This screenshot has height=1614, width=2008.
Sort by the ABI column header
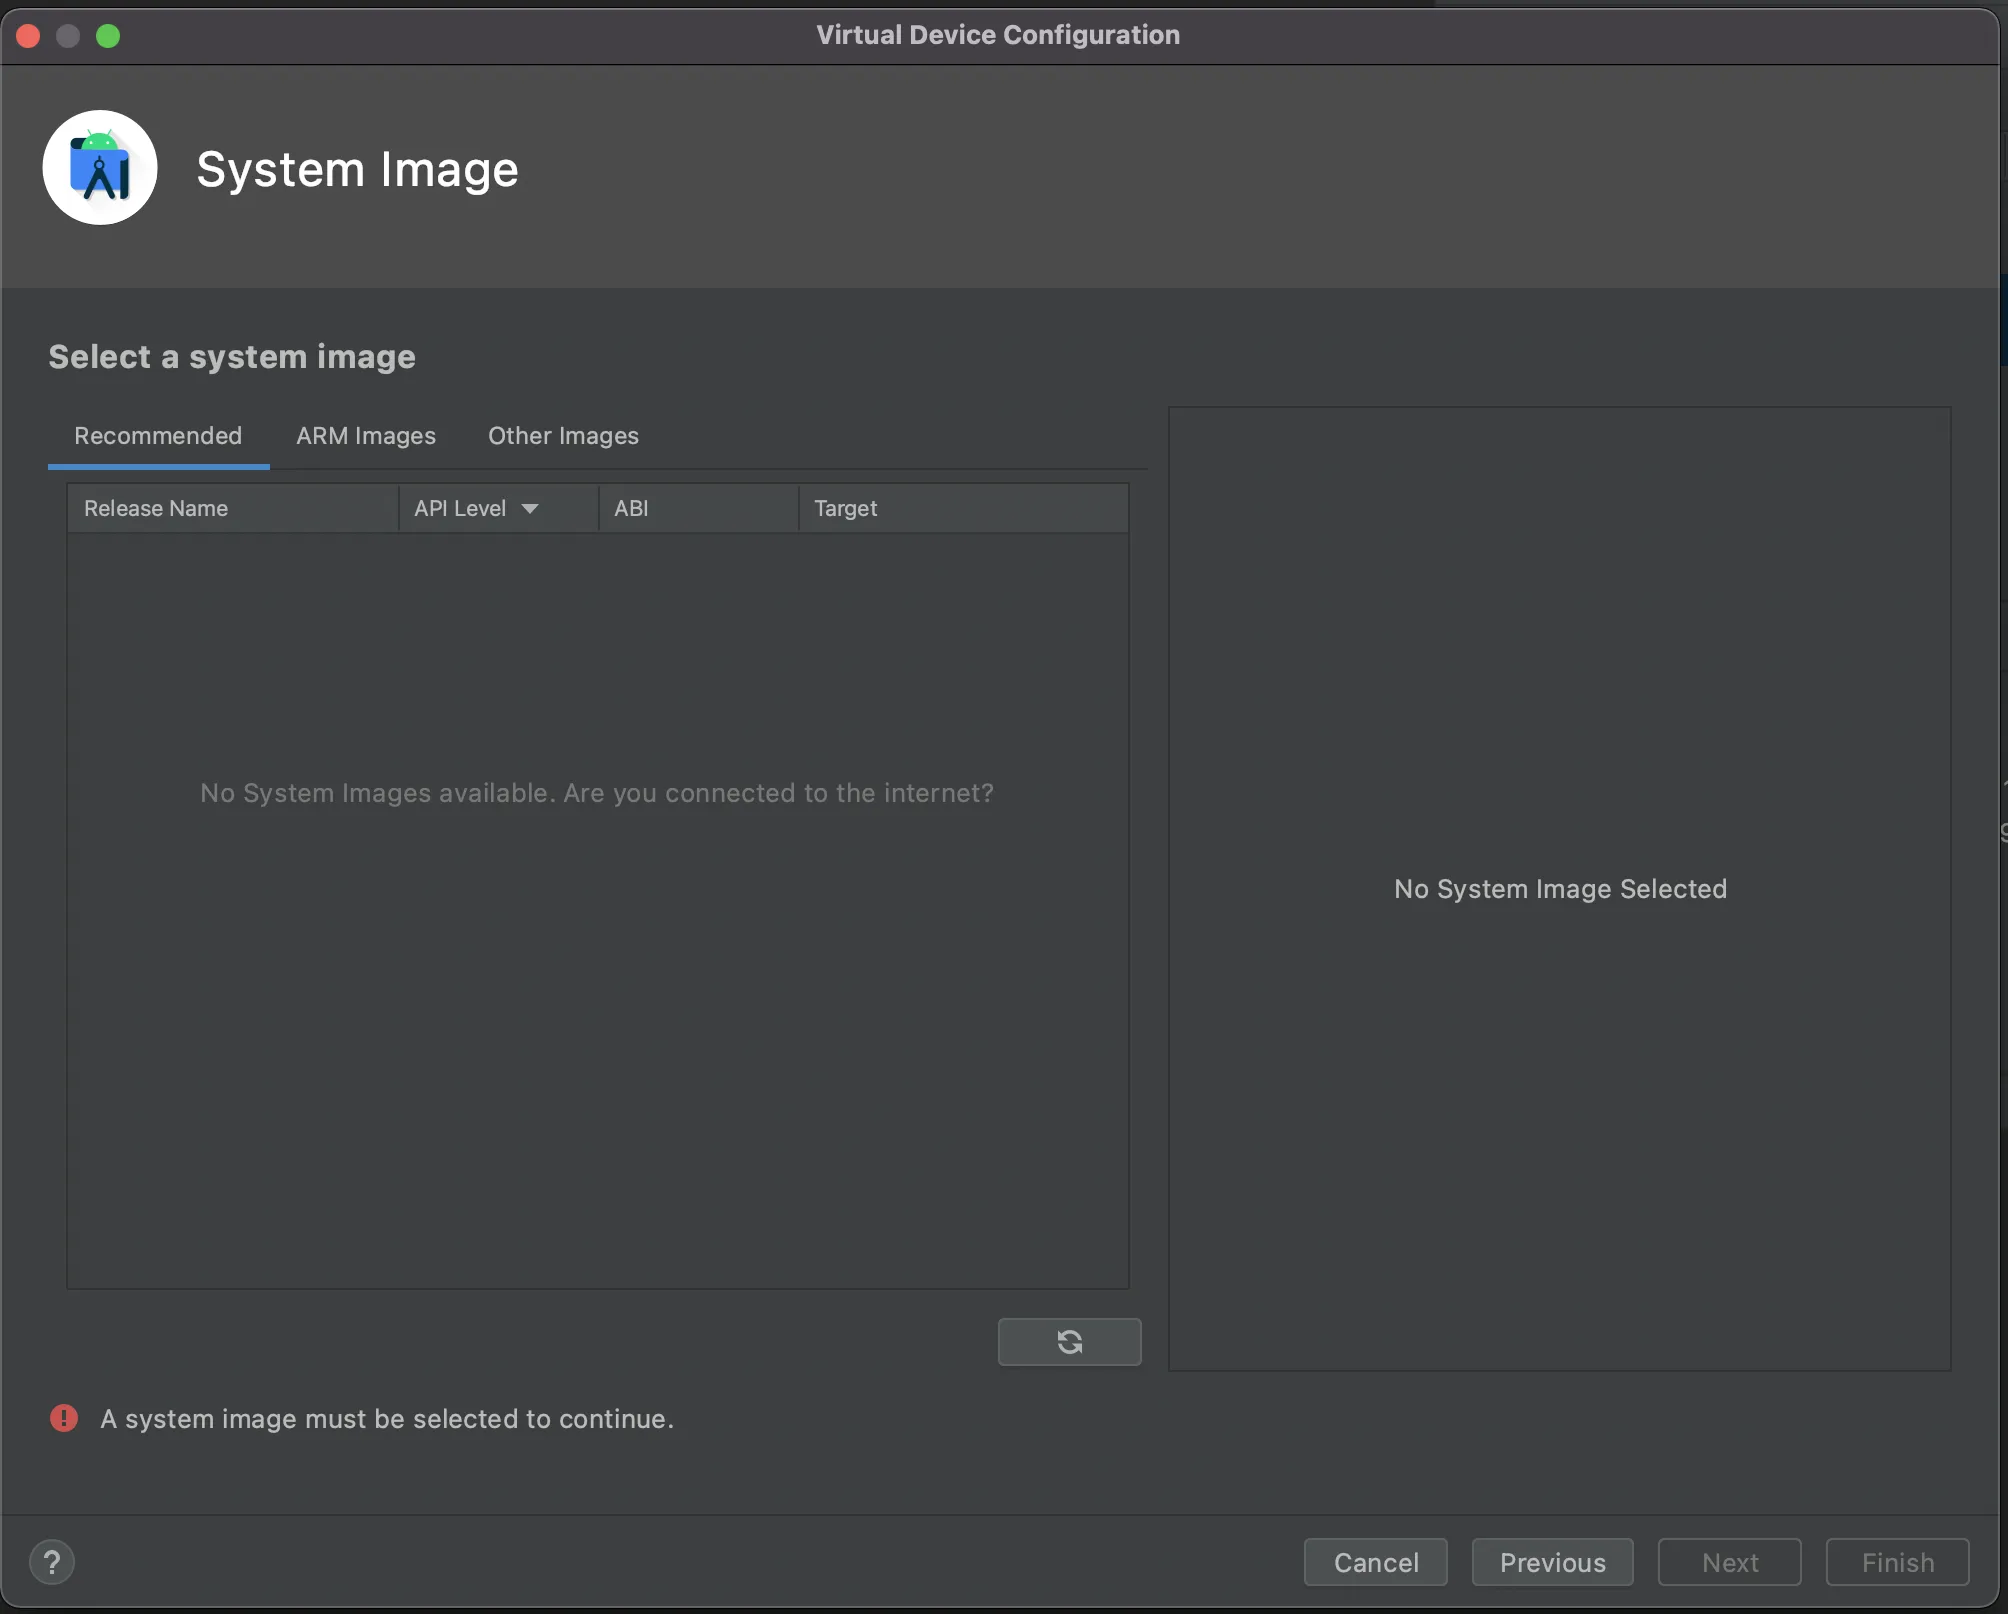(631, 509)
